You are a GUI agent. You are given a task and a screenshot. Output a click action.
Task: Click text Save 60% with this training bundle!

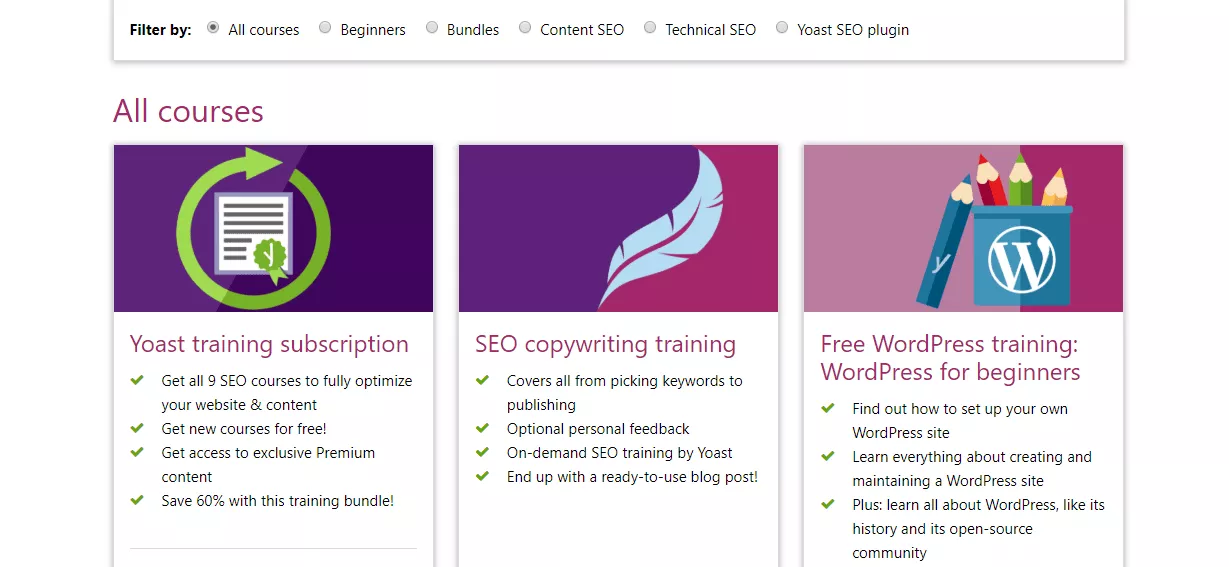point(278,501)
